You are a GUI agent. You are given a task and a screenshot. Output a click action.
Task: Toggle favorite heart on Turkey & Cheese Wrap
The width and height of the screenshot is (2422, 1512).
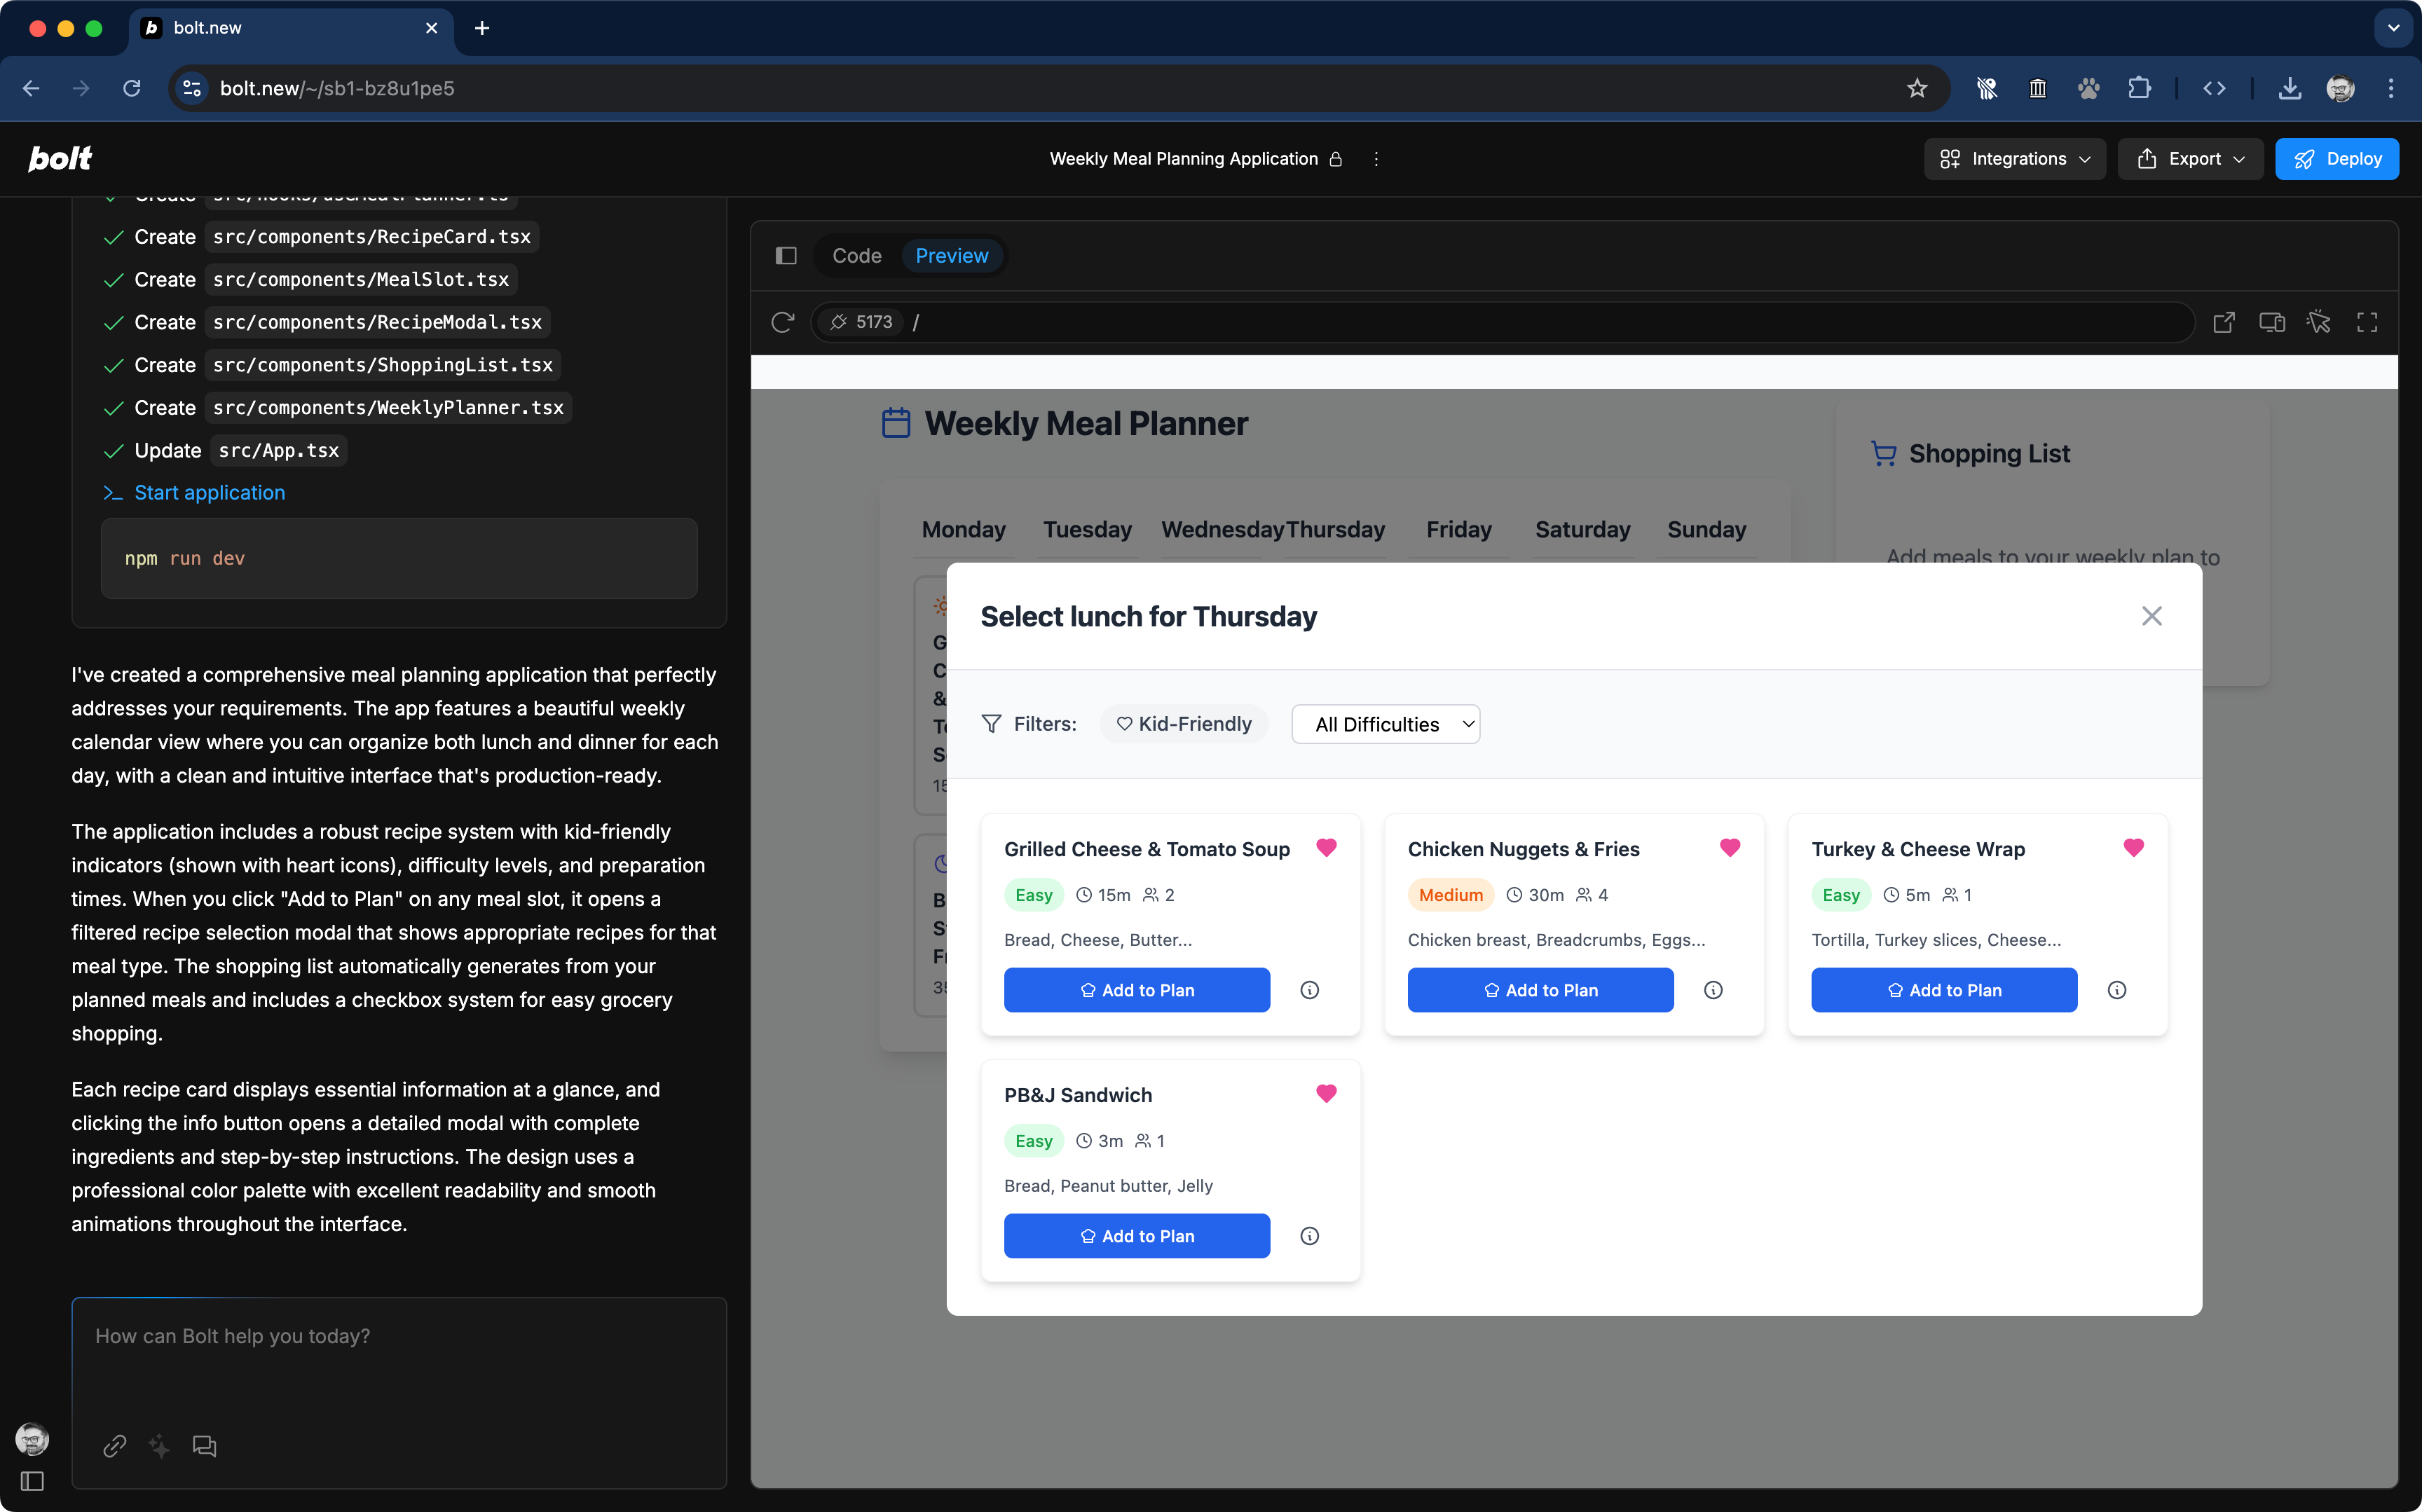[2133, 848]
